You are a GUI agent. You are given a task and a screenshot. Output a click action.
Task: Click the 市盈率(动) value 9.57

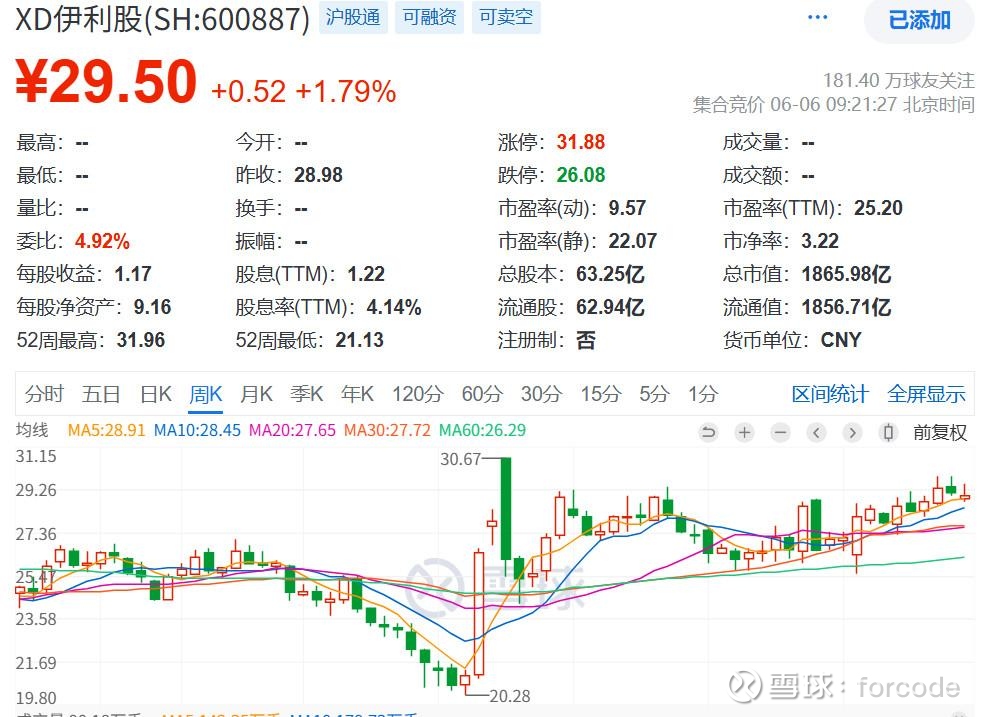(627, 208)
